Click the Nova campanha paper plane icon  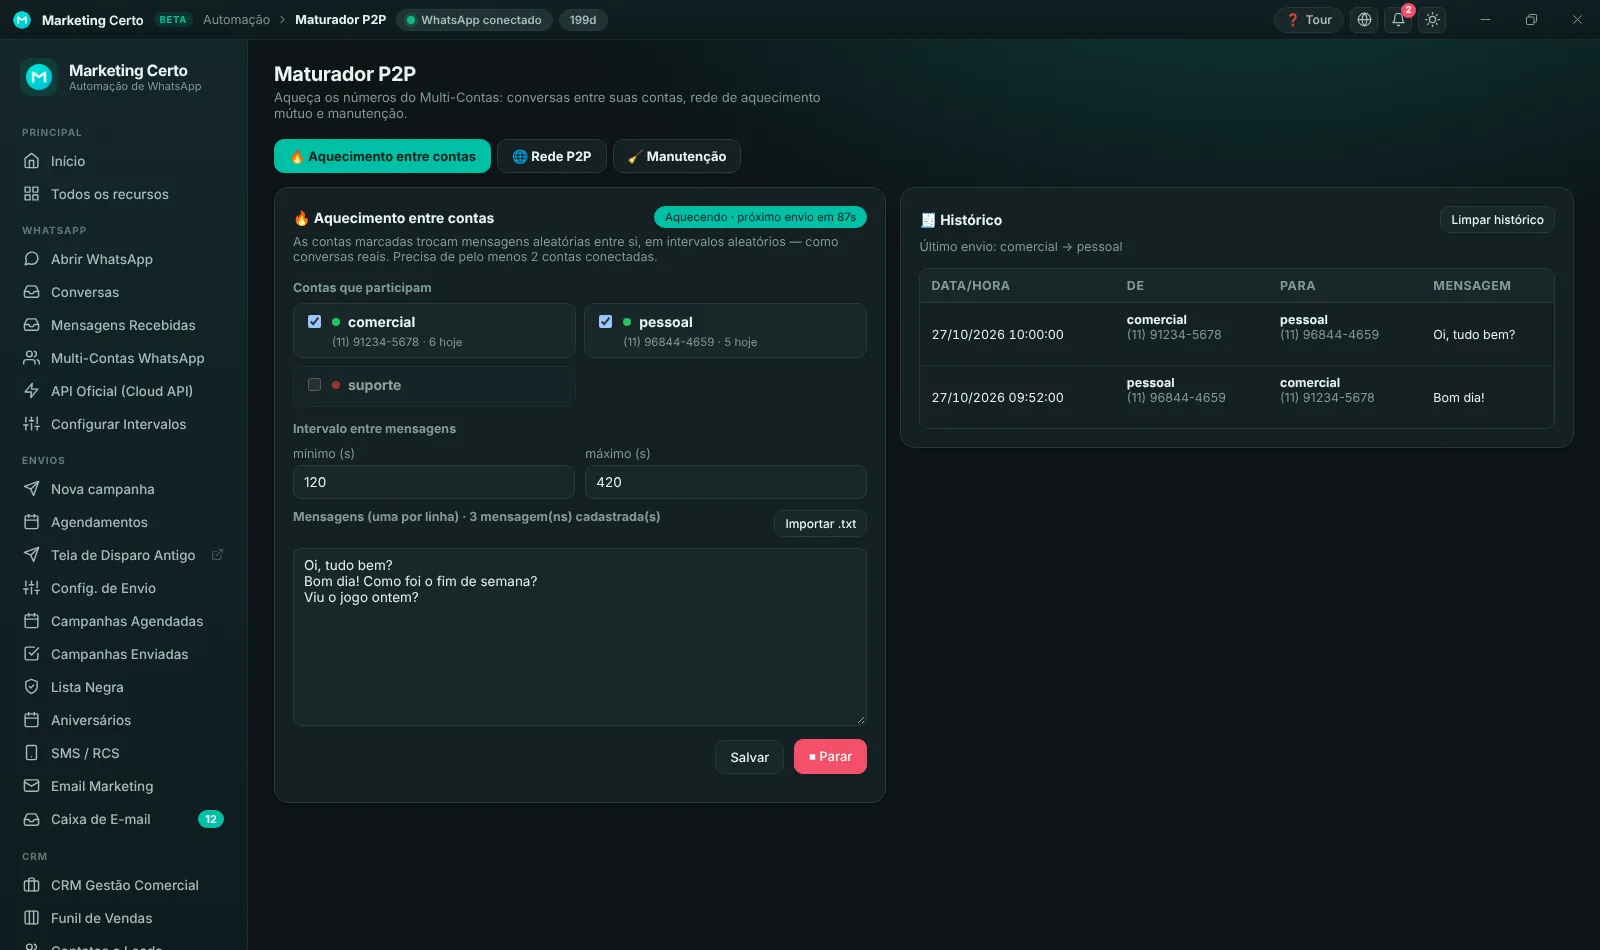[32, 489]
